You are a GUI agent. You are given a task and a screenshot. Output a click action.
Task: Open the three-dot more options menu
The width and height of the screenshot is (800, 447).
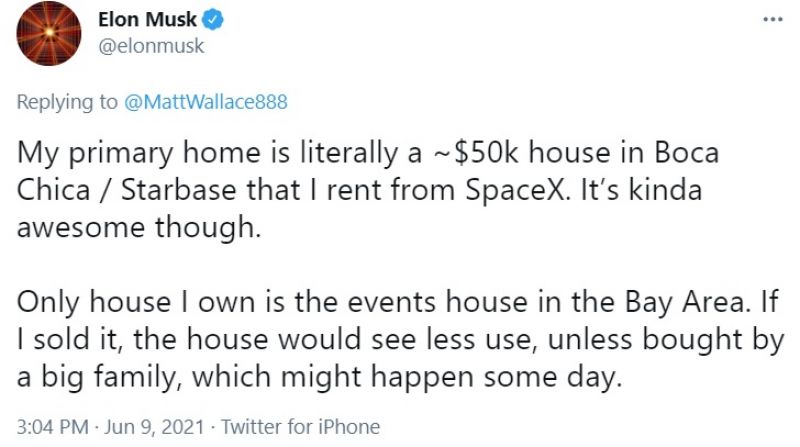point(772,19)
